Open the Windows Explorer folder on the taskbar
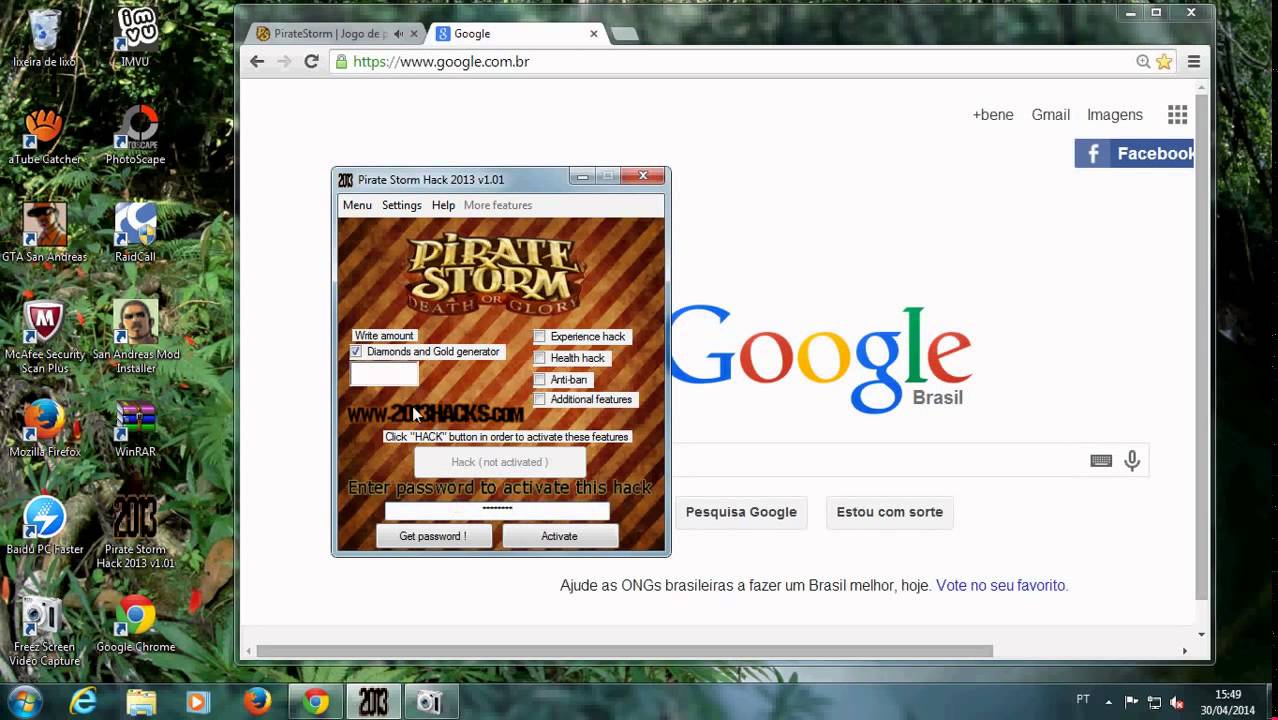This screenshot has width=1278, height=720. pos(141,702)
